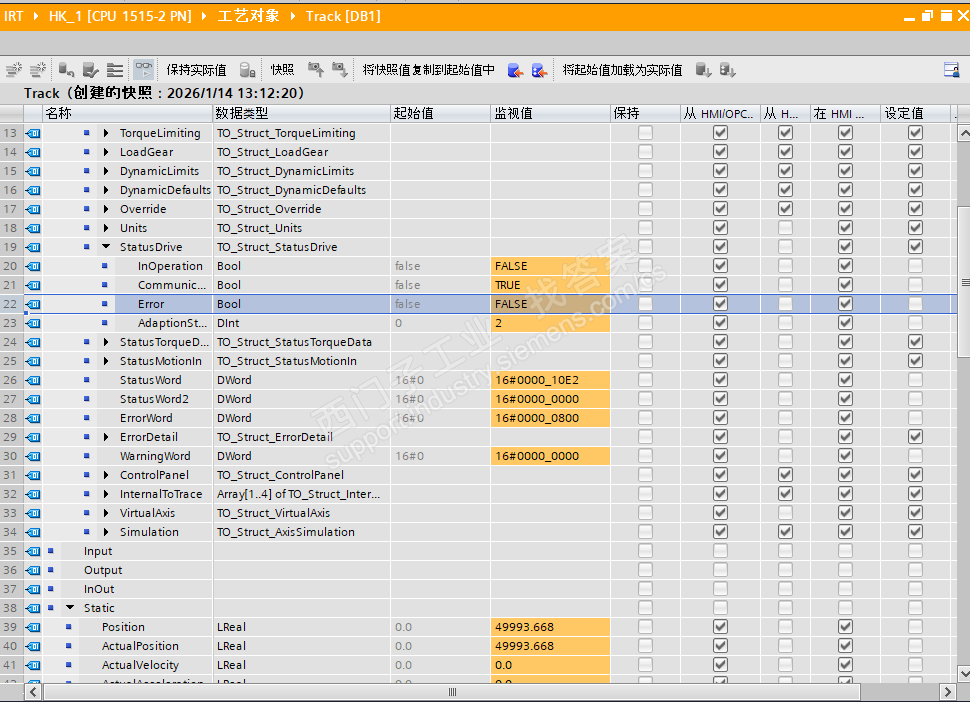The image size is (970, 702).
Task: Click the first blue copy-snapshot icon
Action: click(515, 71)
